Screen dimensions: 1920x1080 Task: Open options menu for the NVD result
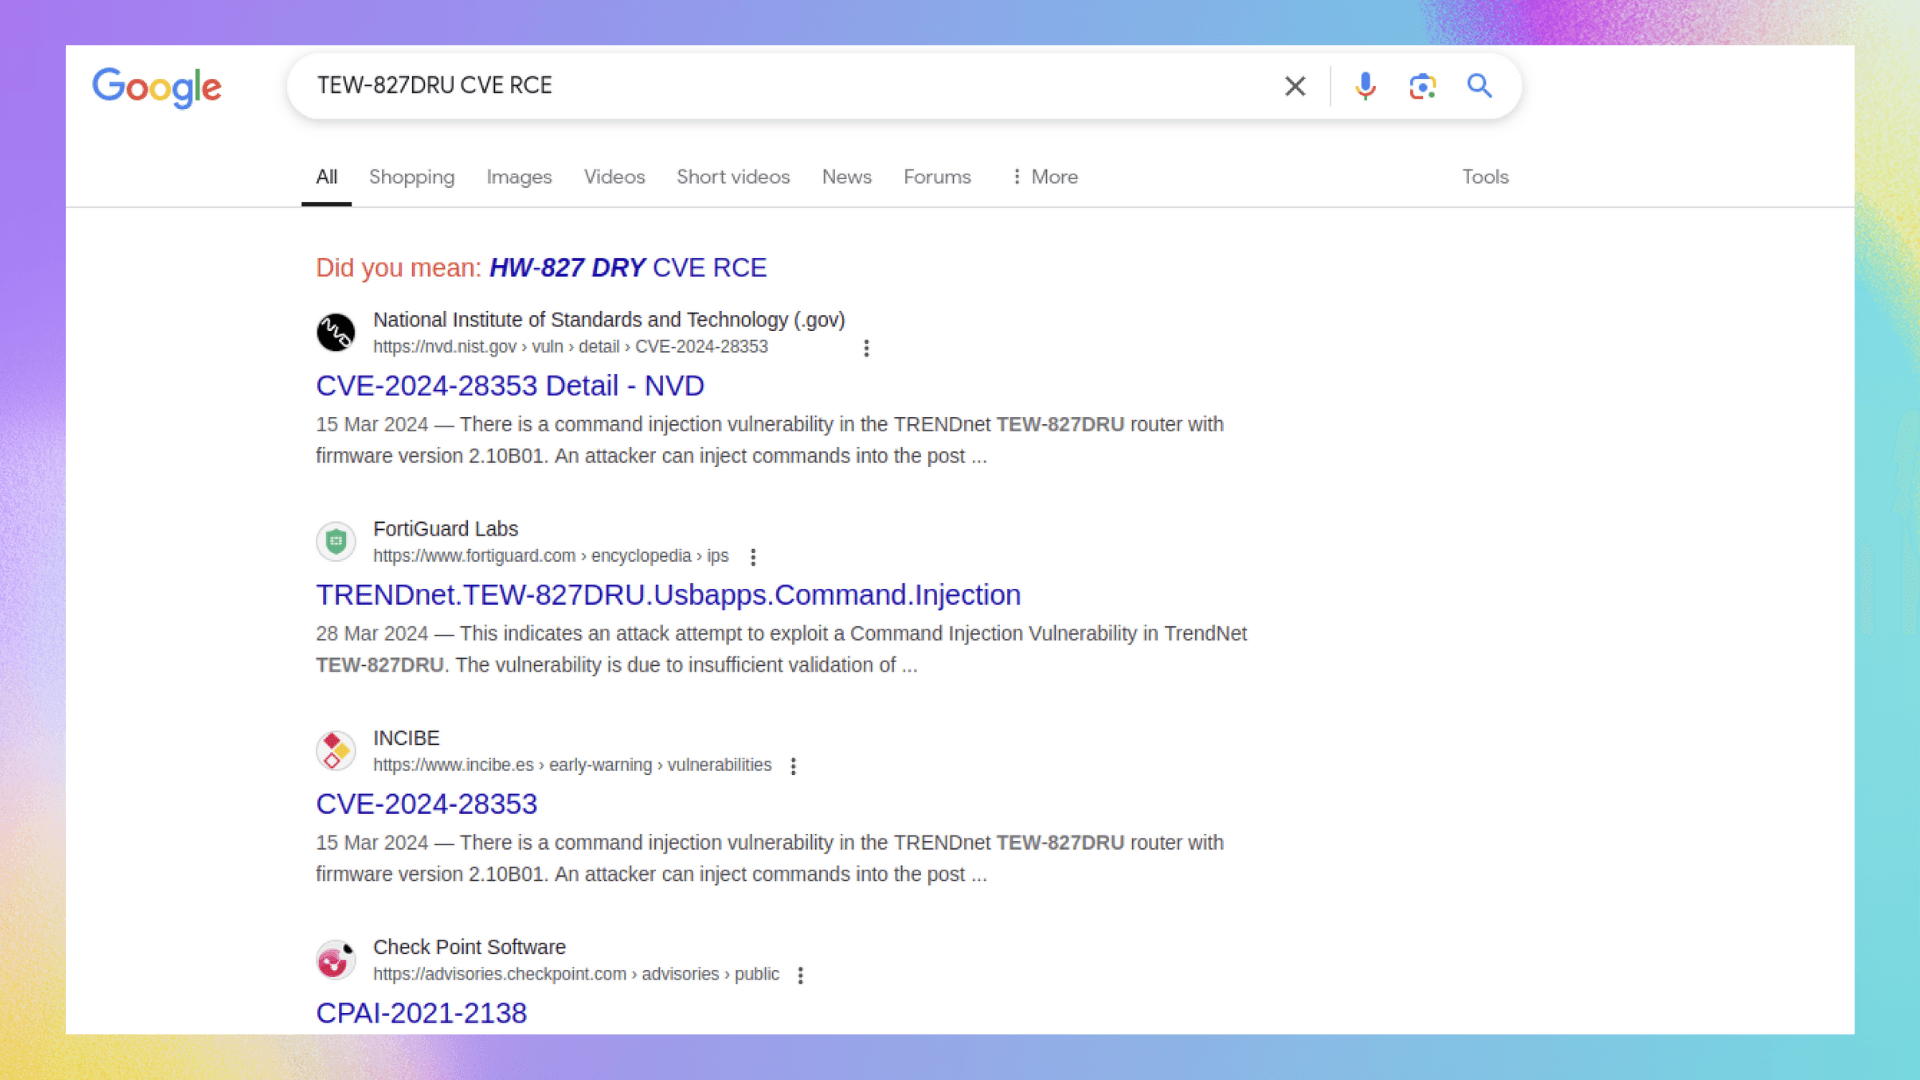point(866,348)
